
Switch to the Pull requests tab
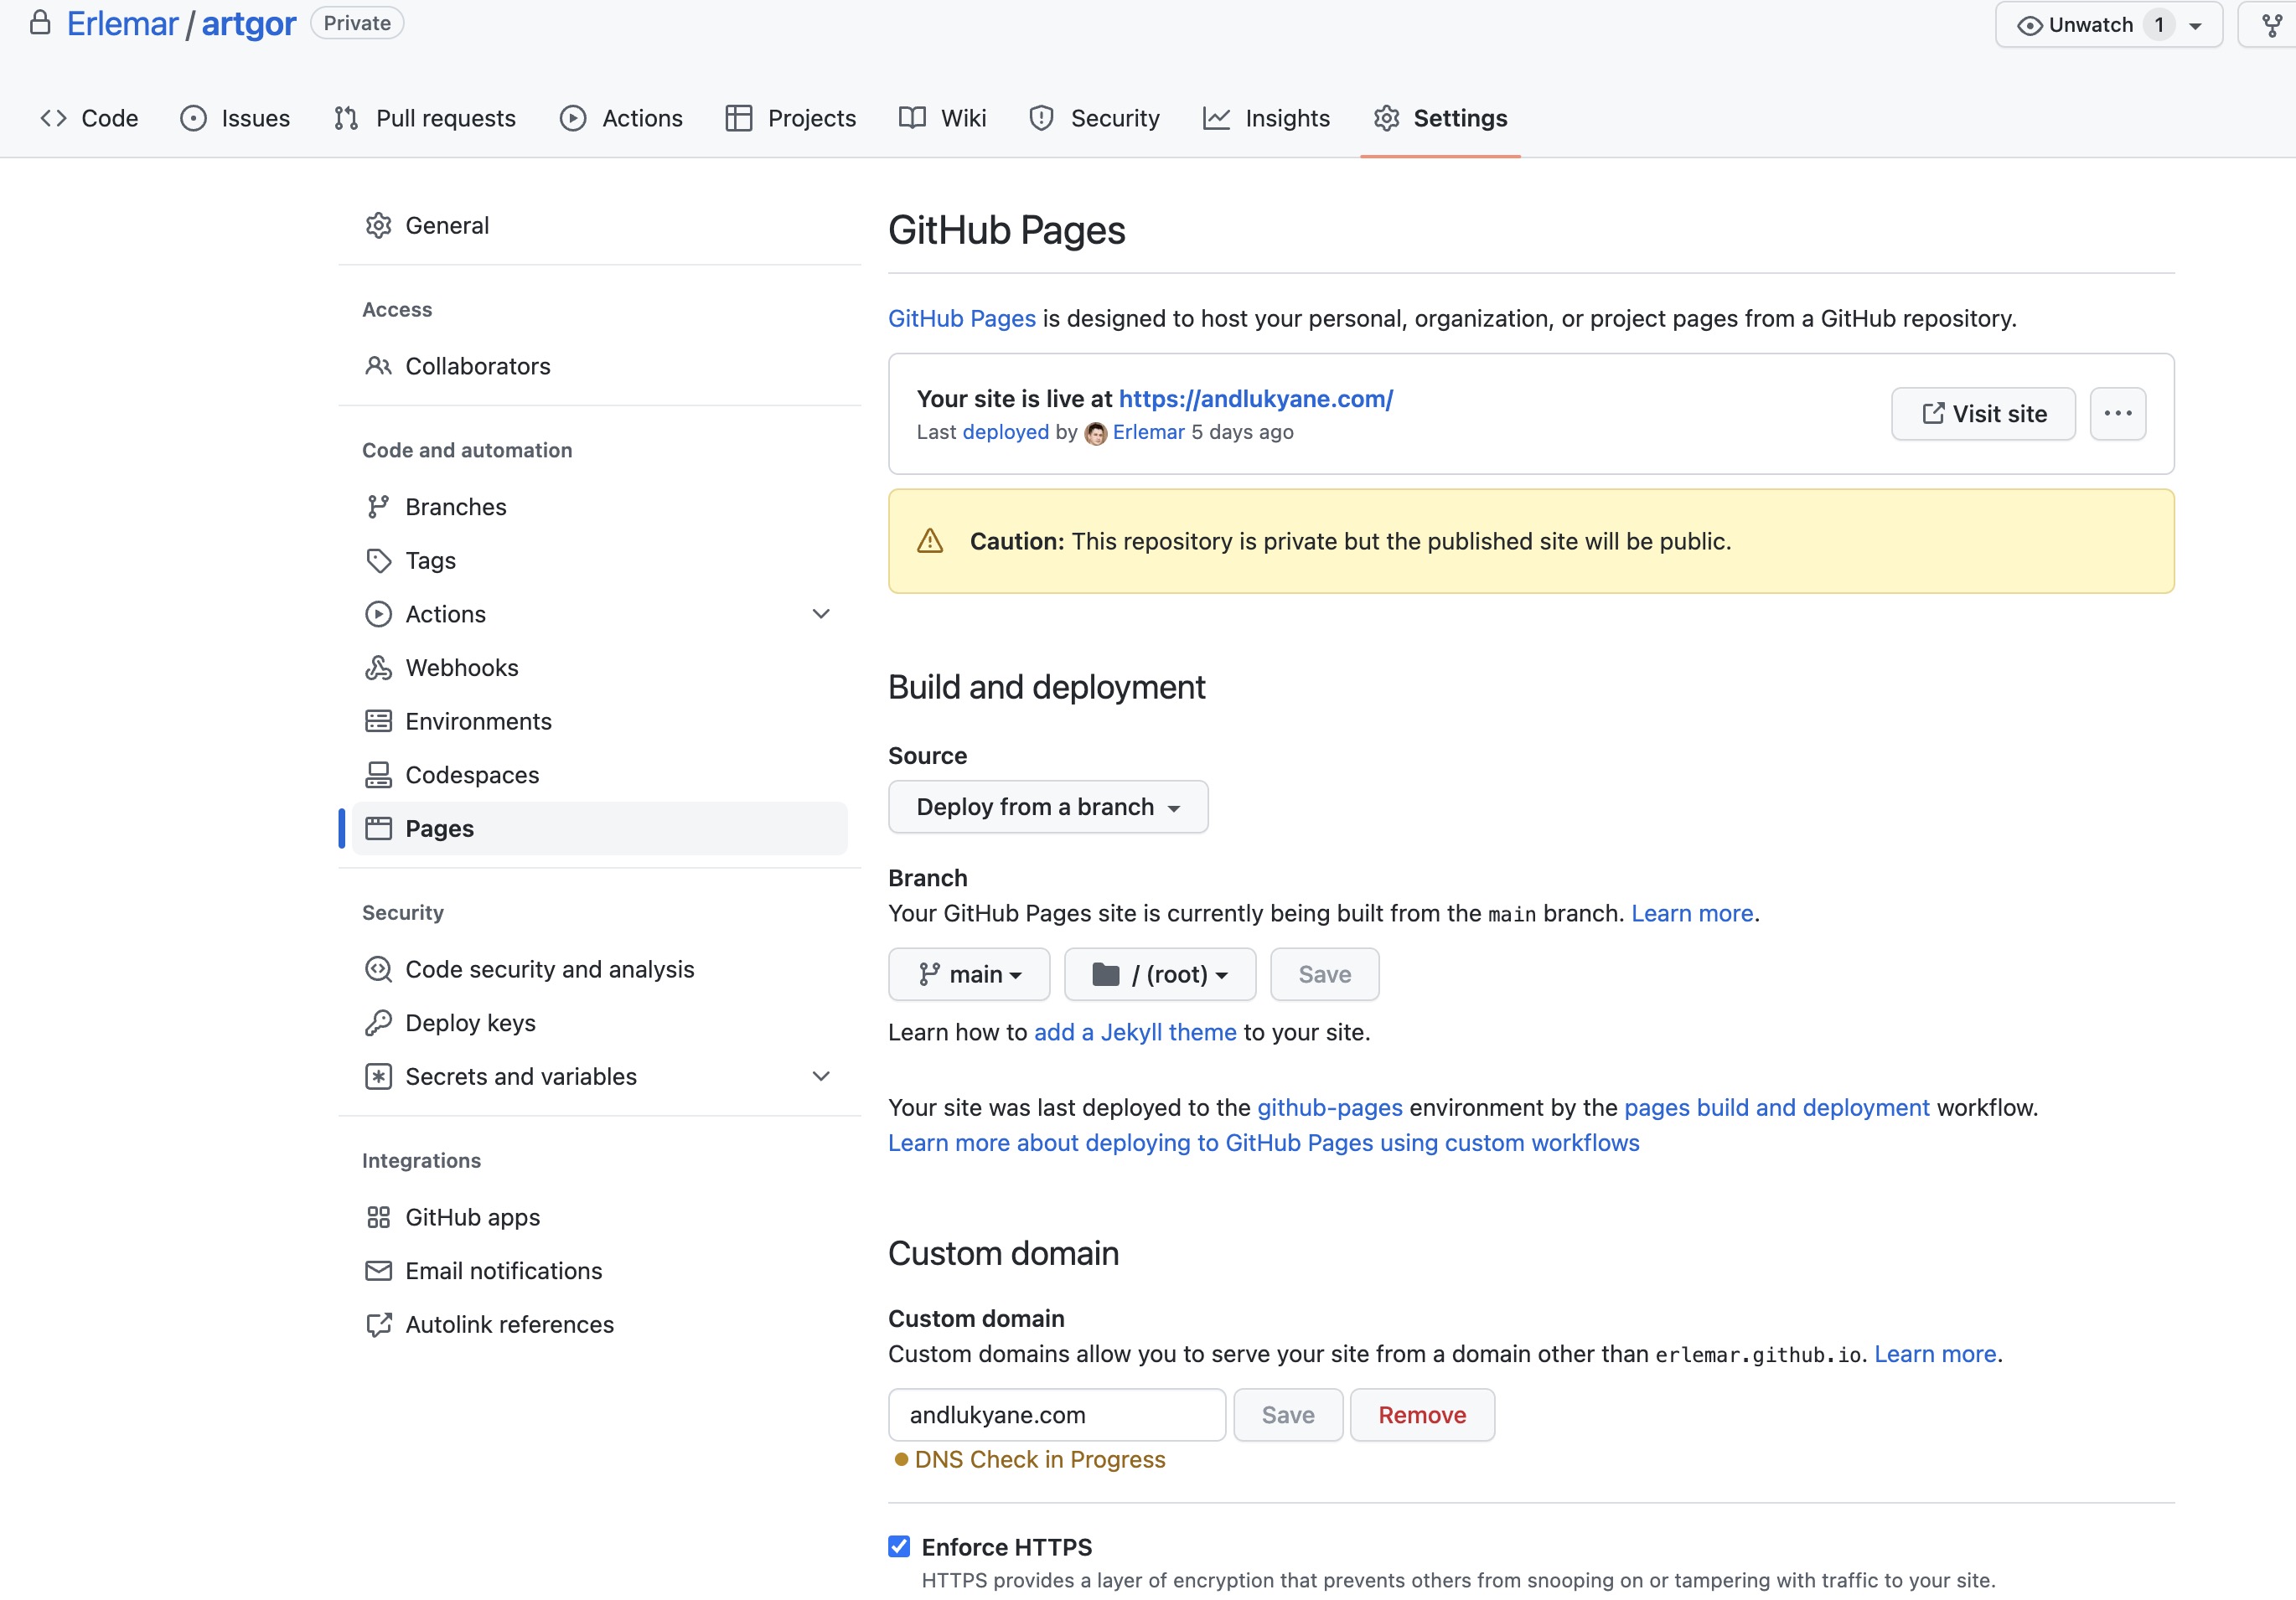pos(425,118)
